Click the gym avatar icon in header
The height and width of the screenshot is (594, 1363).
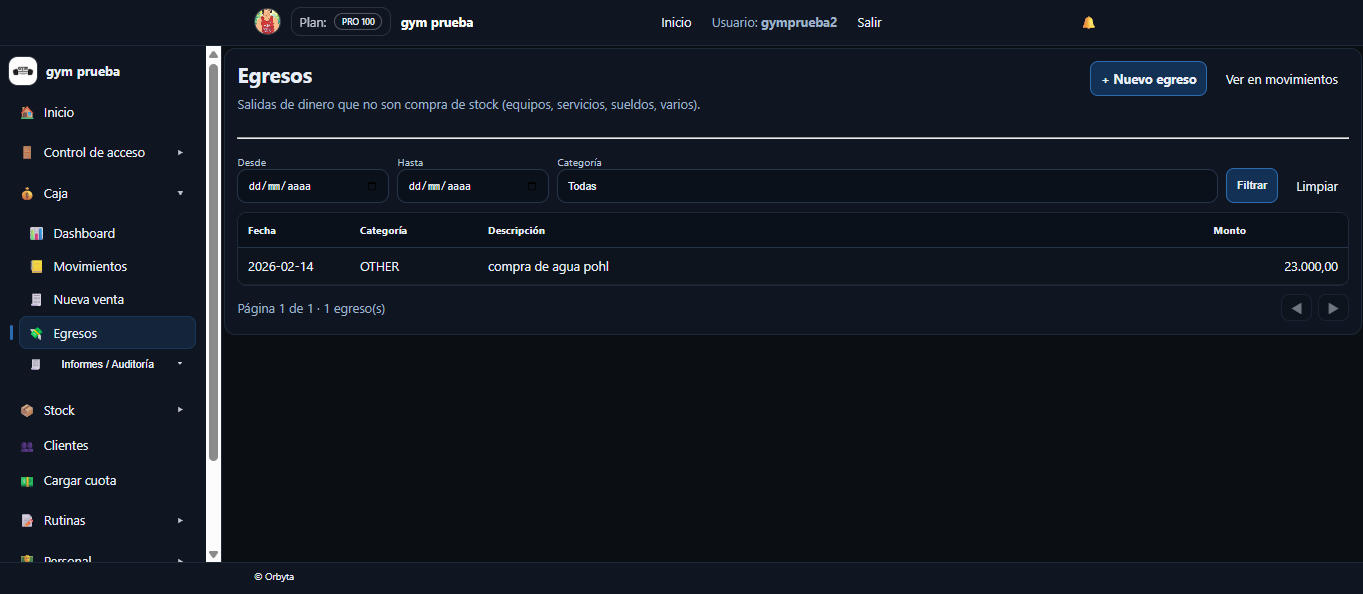click(x=267, y=22)
